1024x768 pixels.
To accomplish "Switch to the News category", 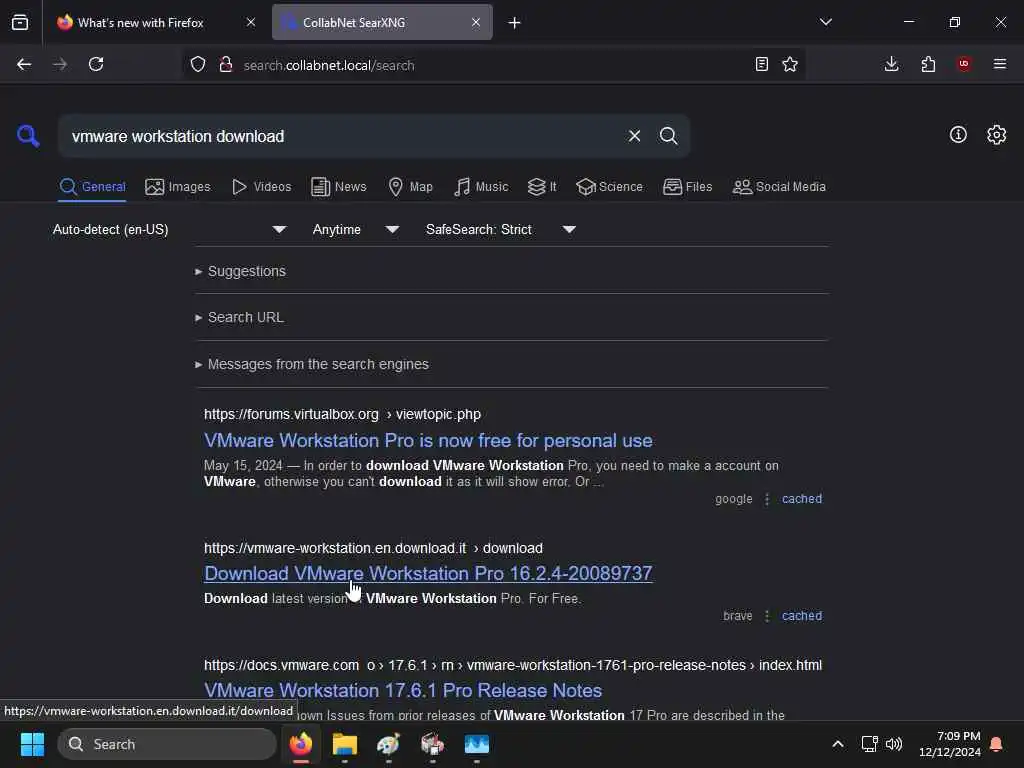I will [x=339, y=187].
